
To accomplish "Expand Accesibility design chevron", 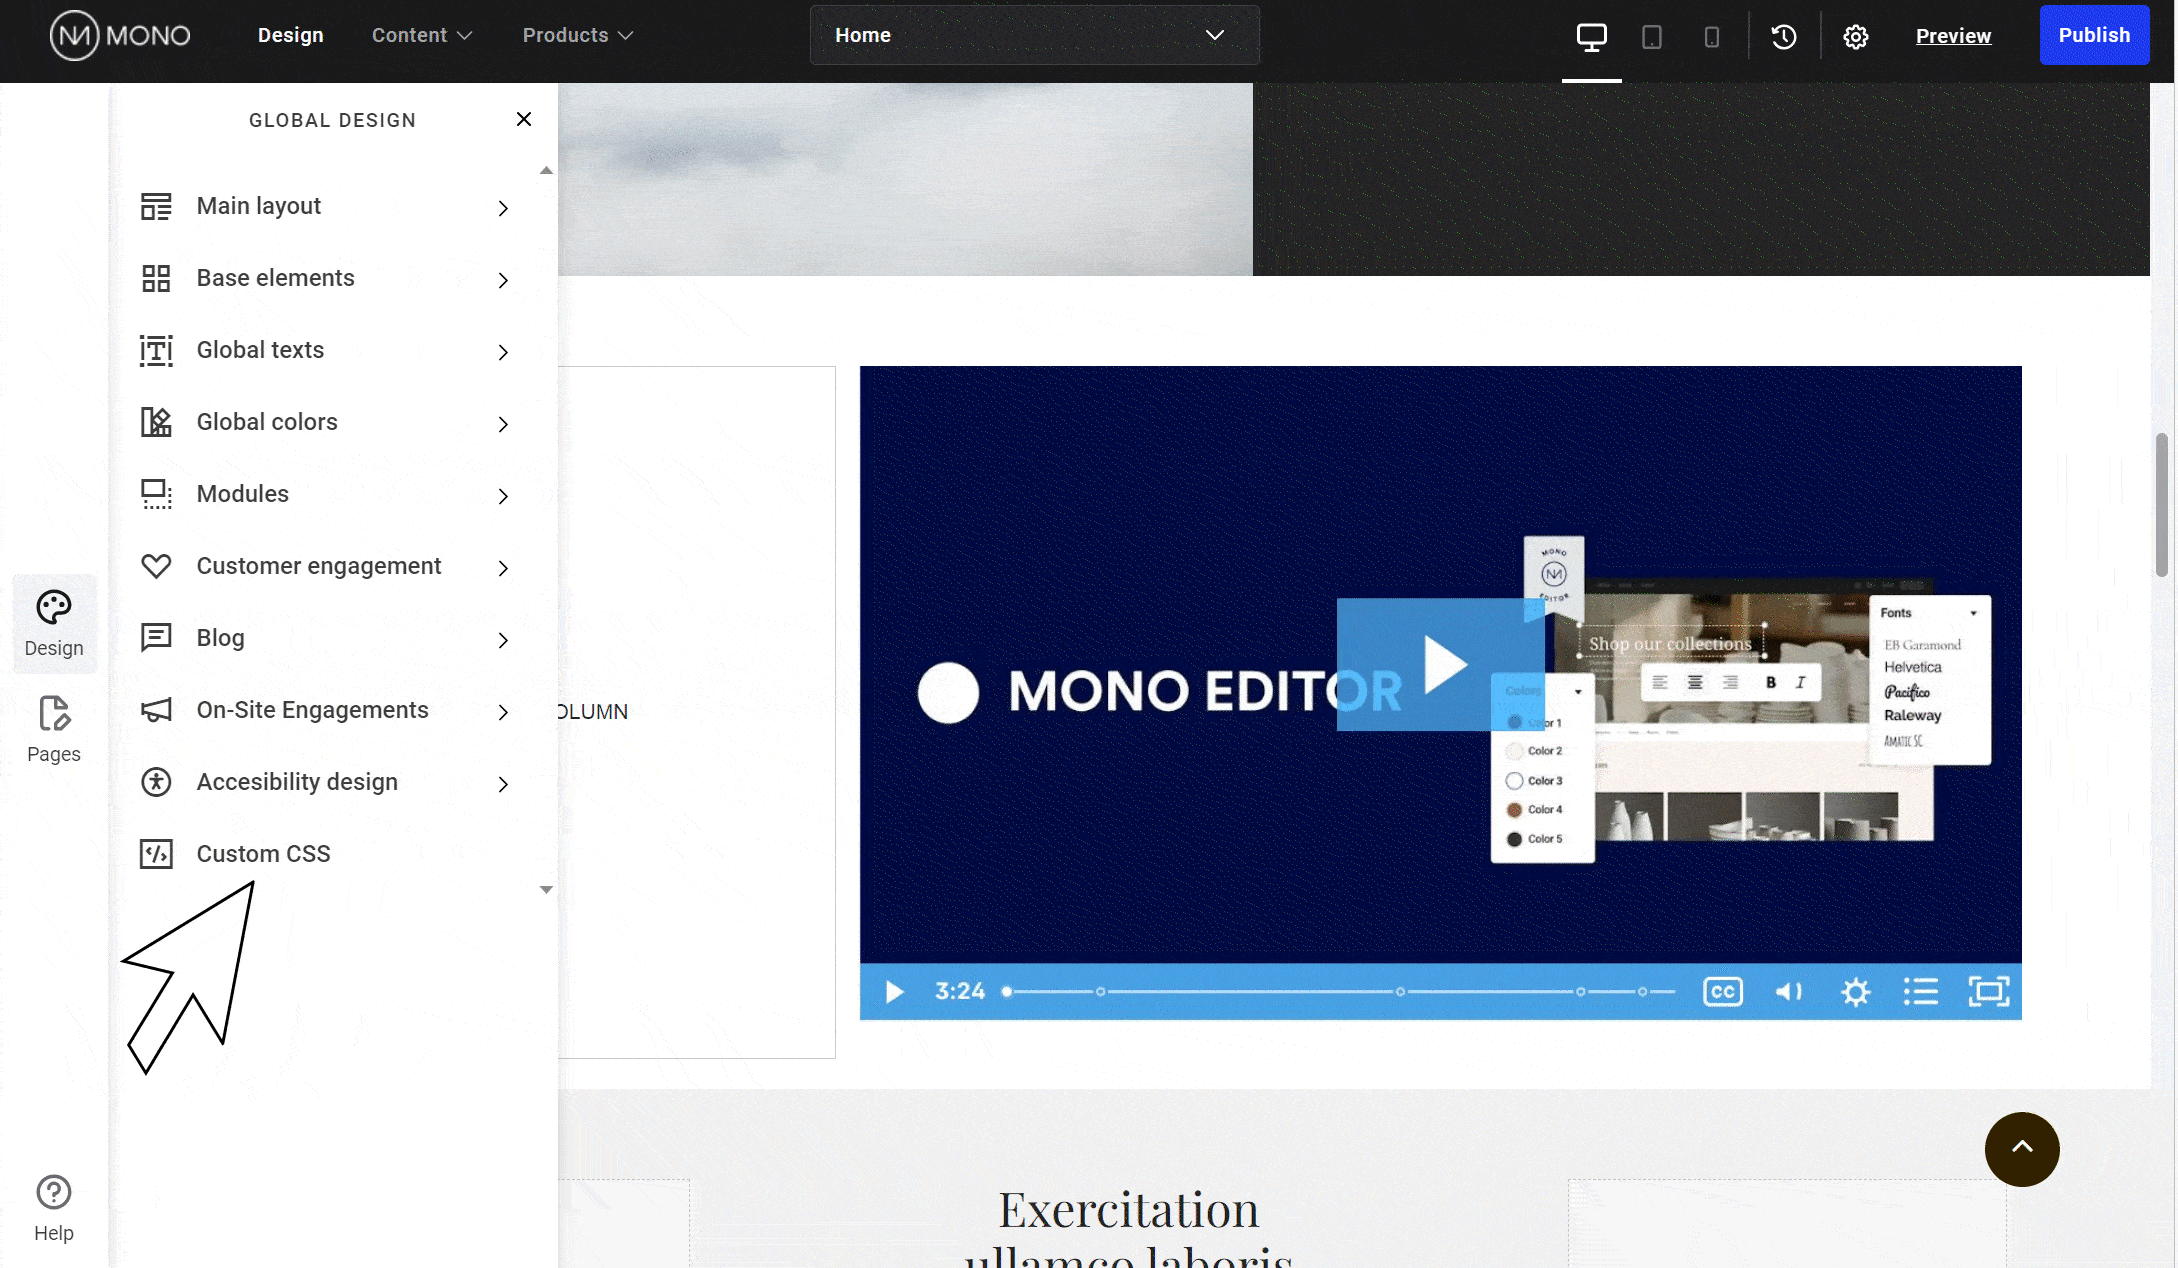I will 503,784.
